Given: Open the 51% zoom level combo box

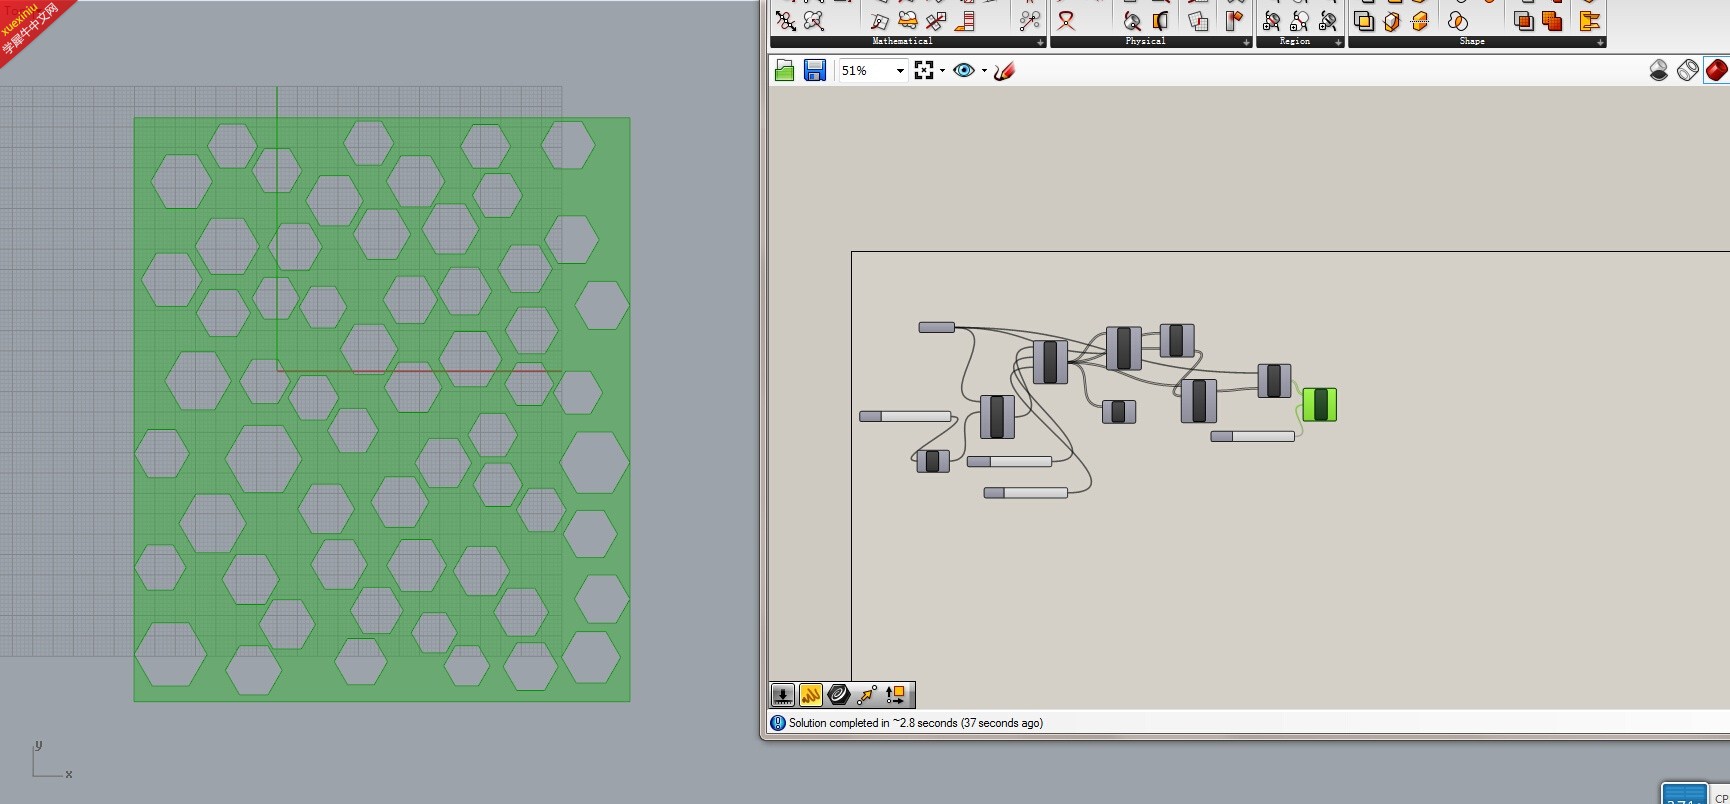Looking at the screenshot, I should coord(873,70).
